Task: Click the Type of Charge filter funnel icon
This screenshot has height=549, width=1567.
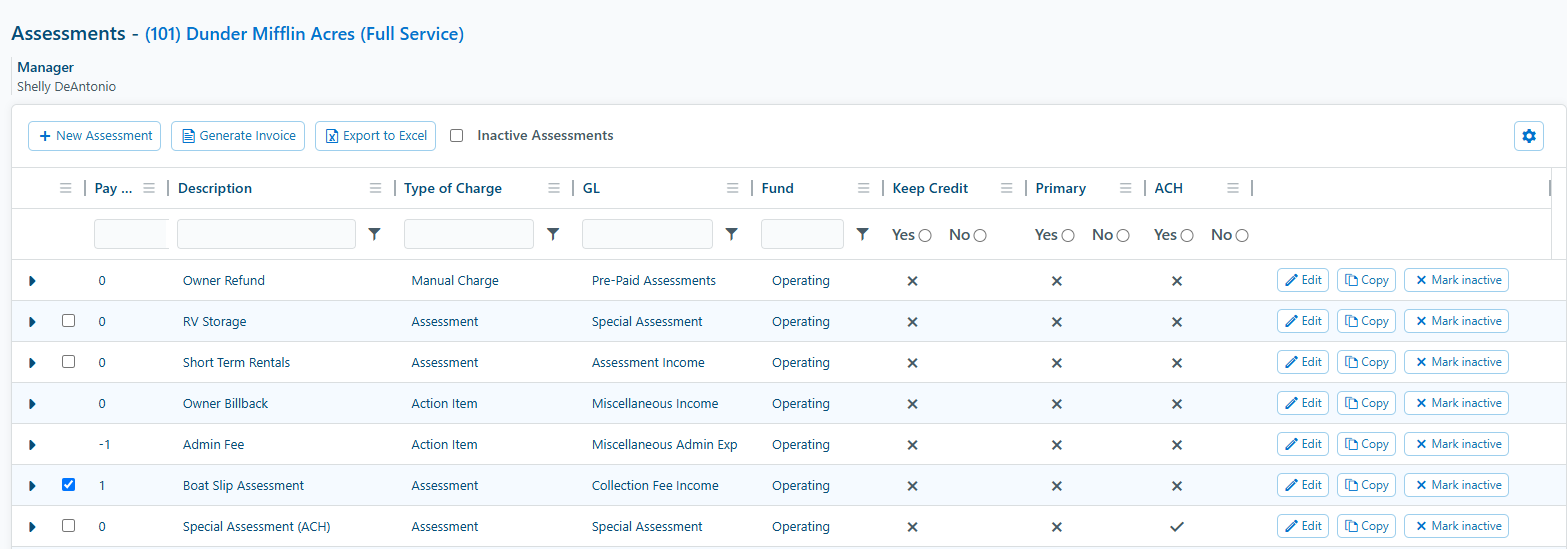Action: [553, 234]
